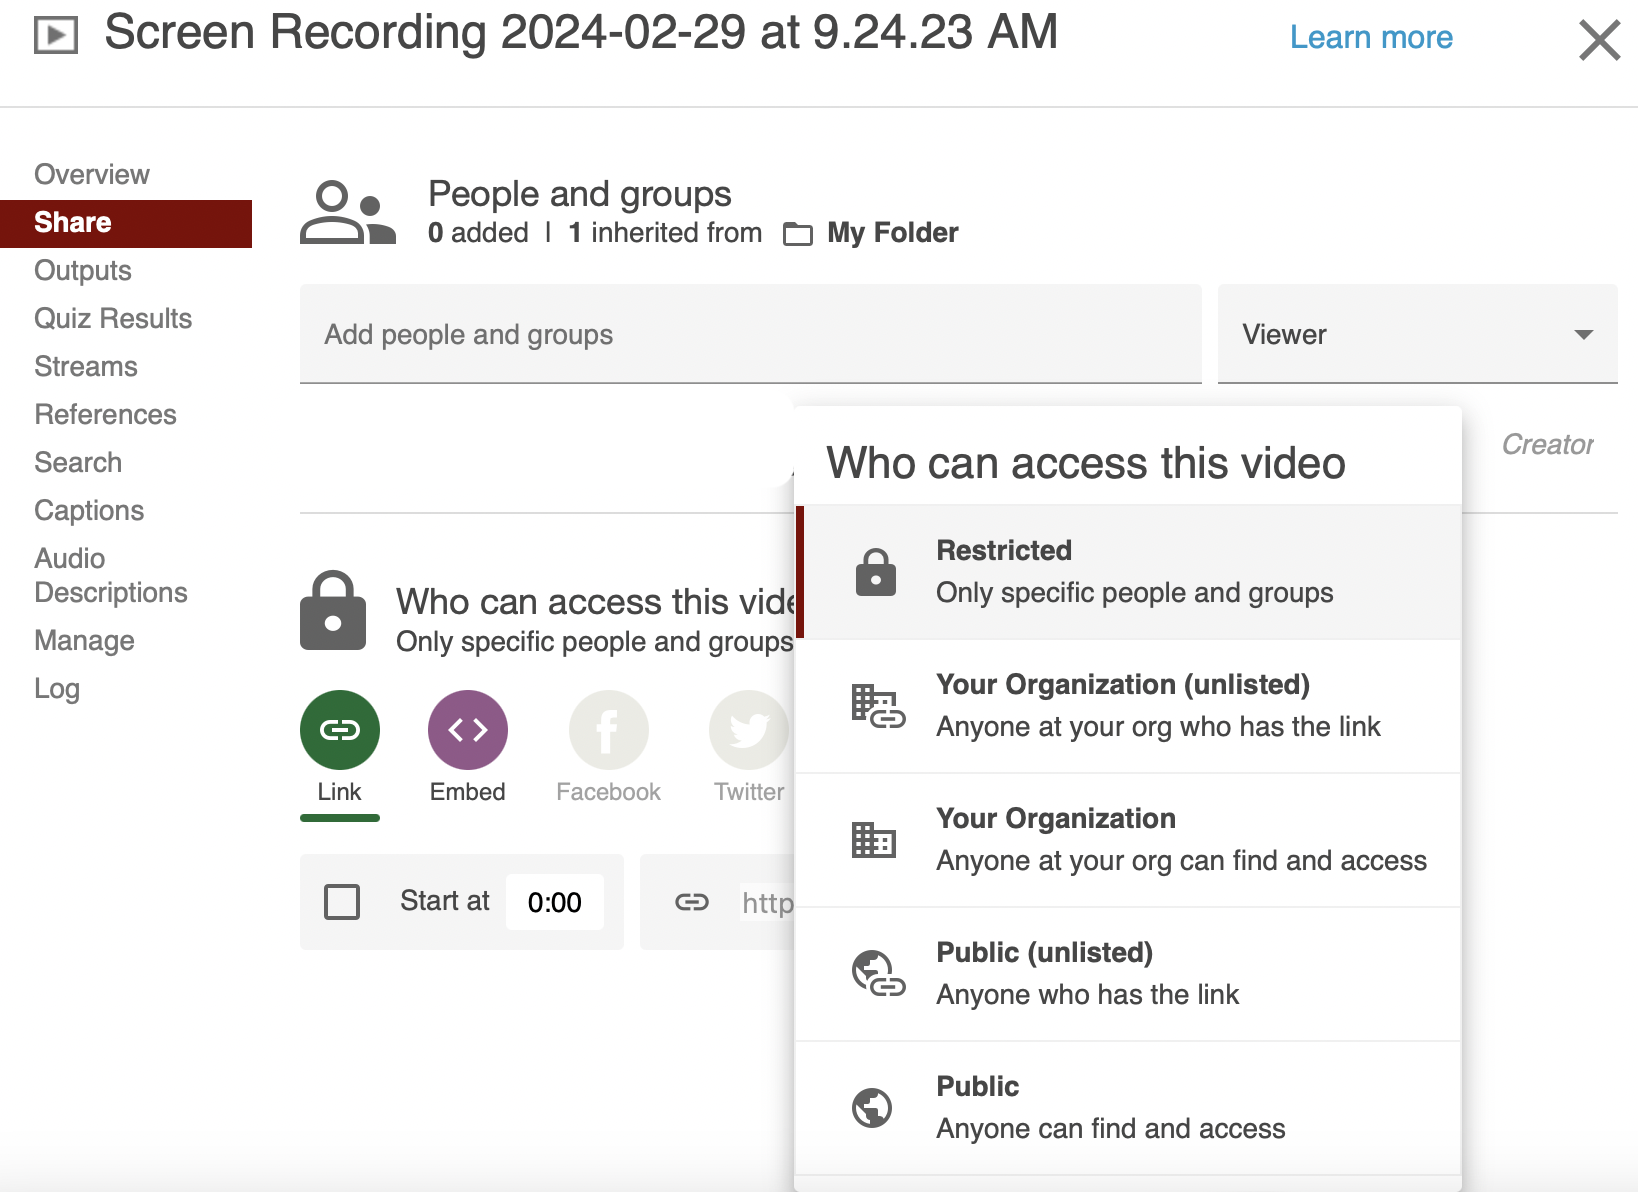Click the Facebook share icon
This screenshot has width=1638, height=1192.
click(x=608, y=730)
